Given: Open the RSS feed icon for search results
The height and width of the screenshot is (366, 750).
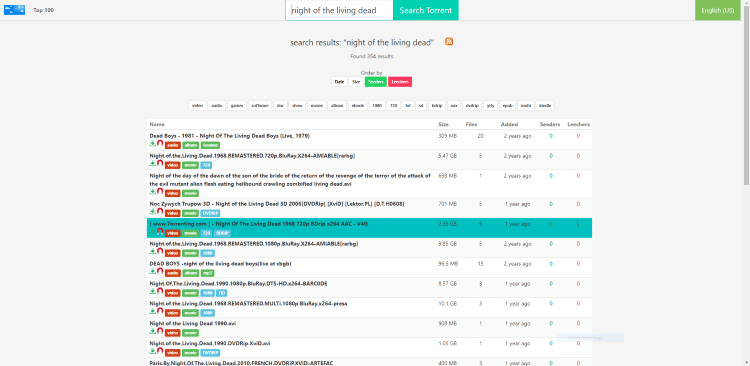Looking at the screenshot, I should point(449,42).
